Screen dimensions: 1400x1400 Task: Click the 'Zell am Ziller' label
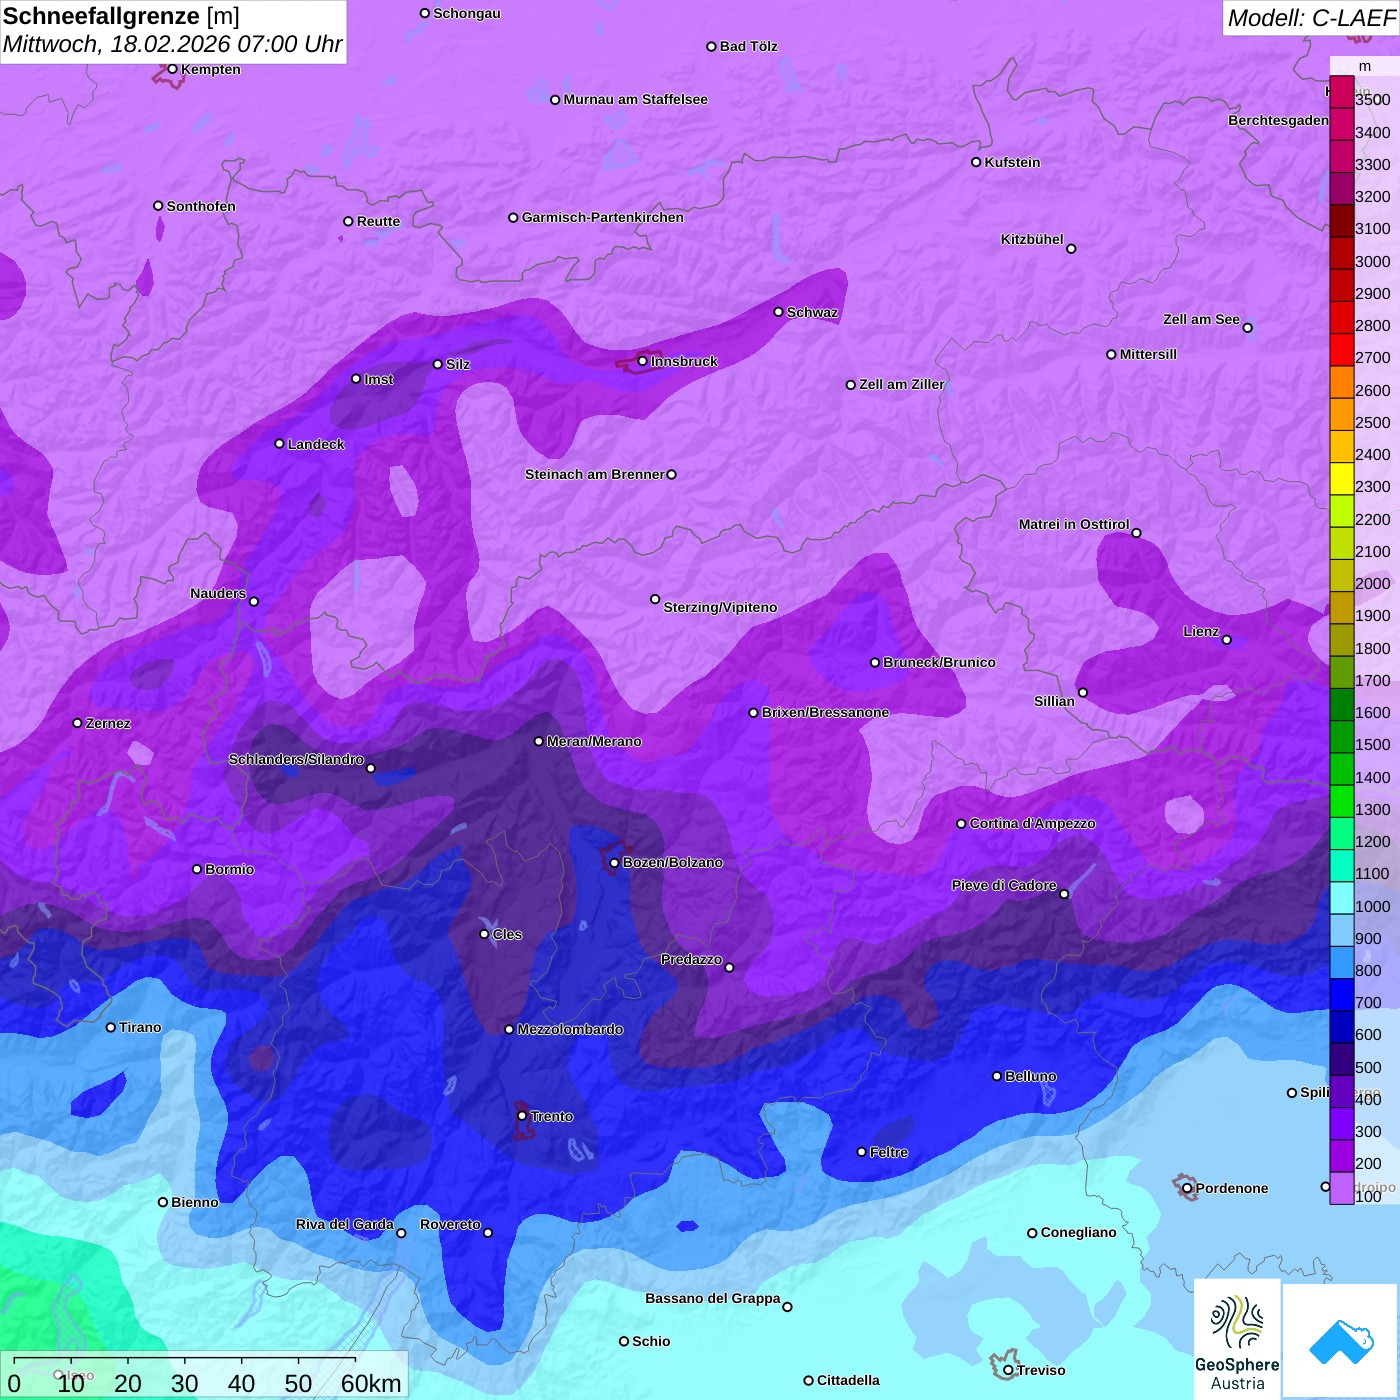(902, 384)
